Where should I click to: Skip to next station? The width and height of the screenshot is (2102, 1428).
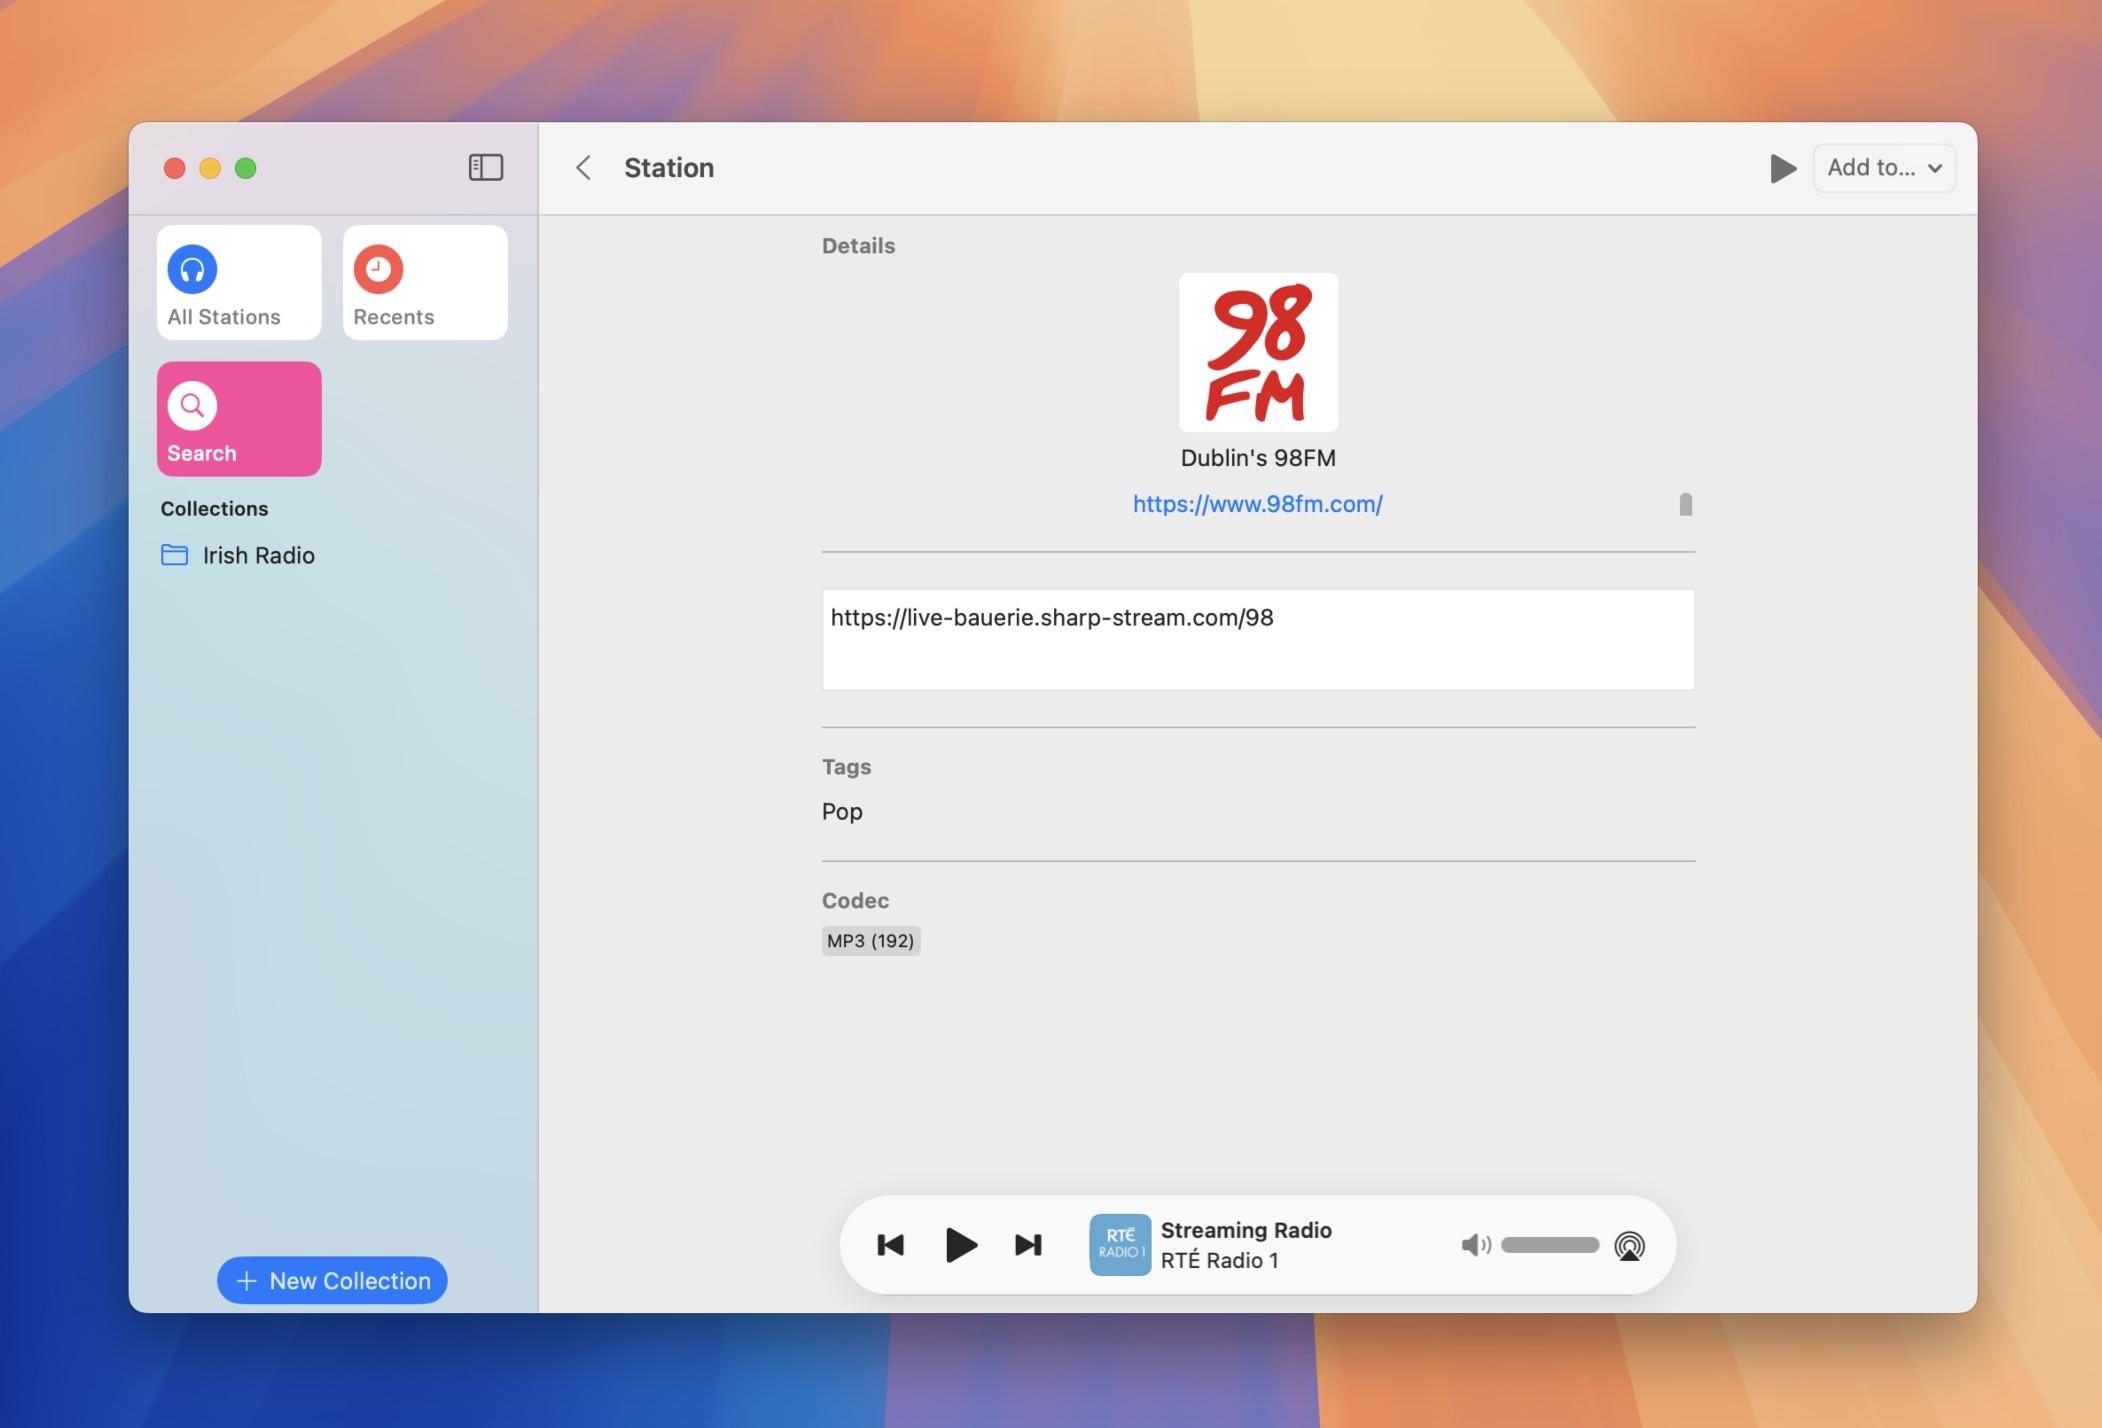(1028, 1245)
